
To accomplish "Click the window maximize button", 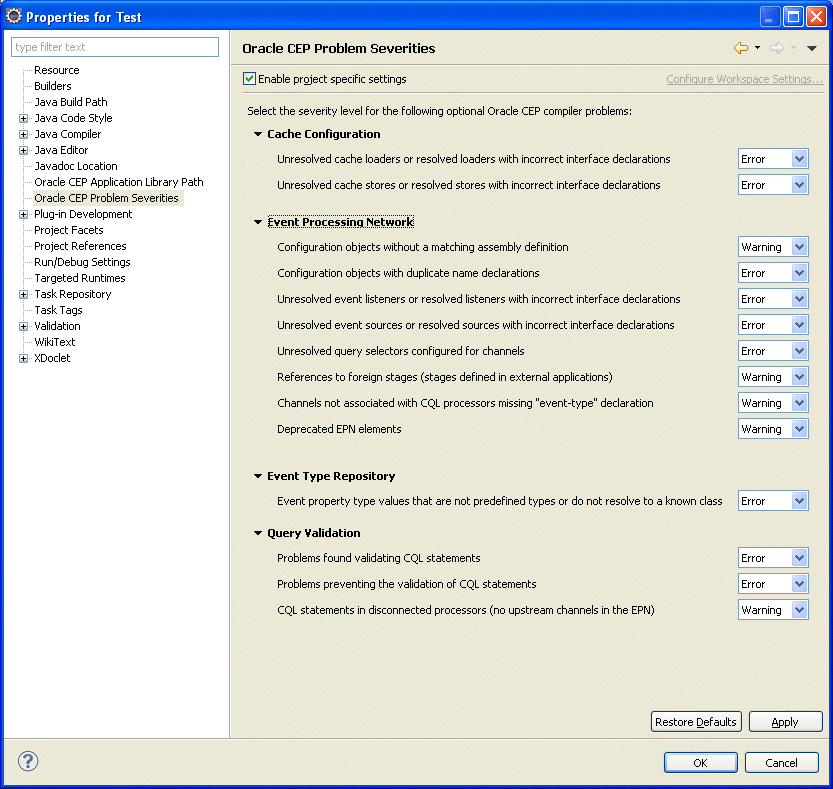I will point(793,17).
